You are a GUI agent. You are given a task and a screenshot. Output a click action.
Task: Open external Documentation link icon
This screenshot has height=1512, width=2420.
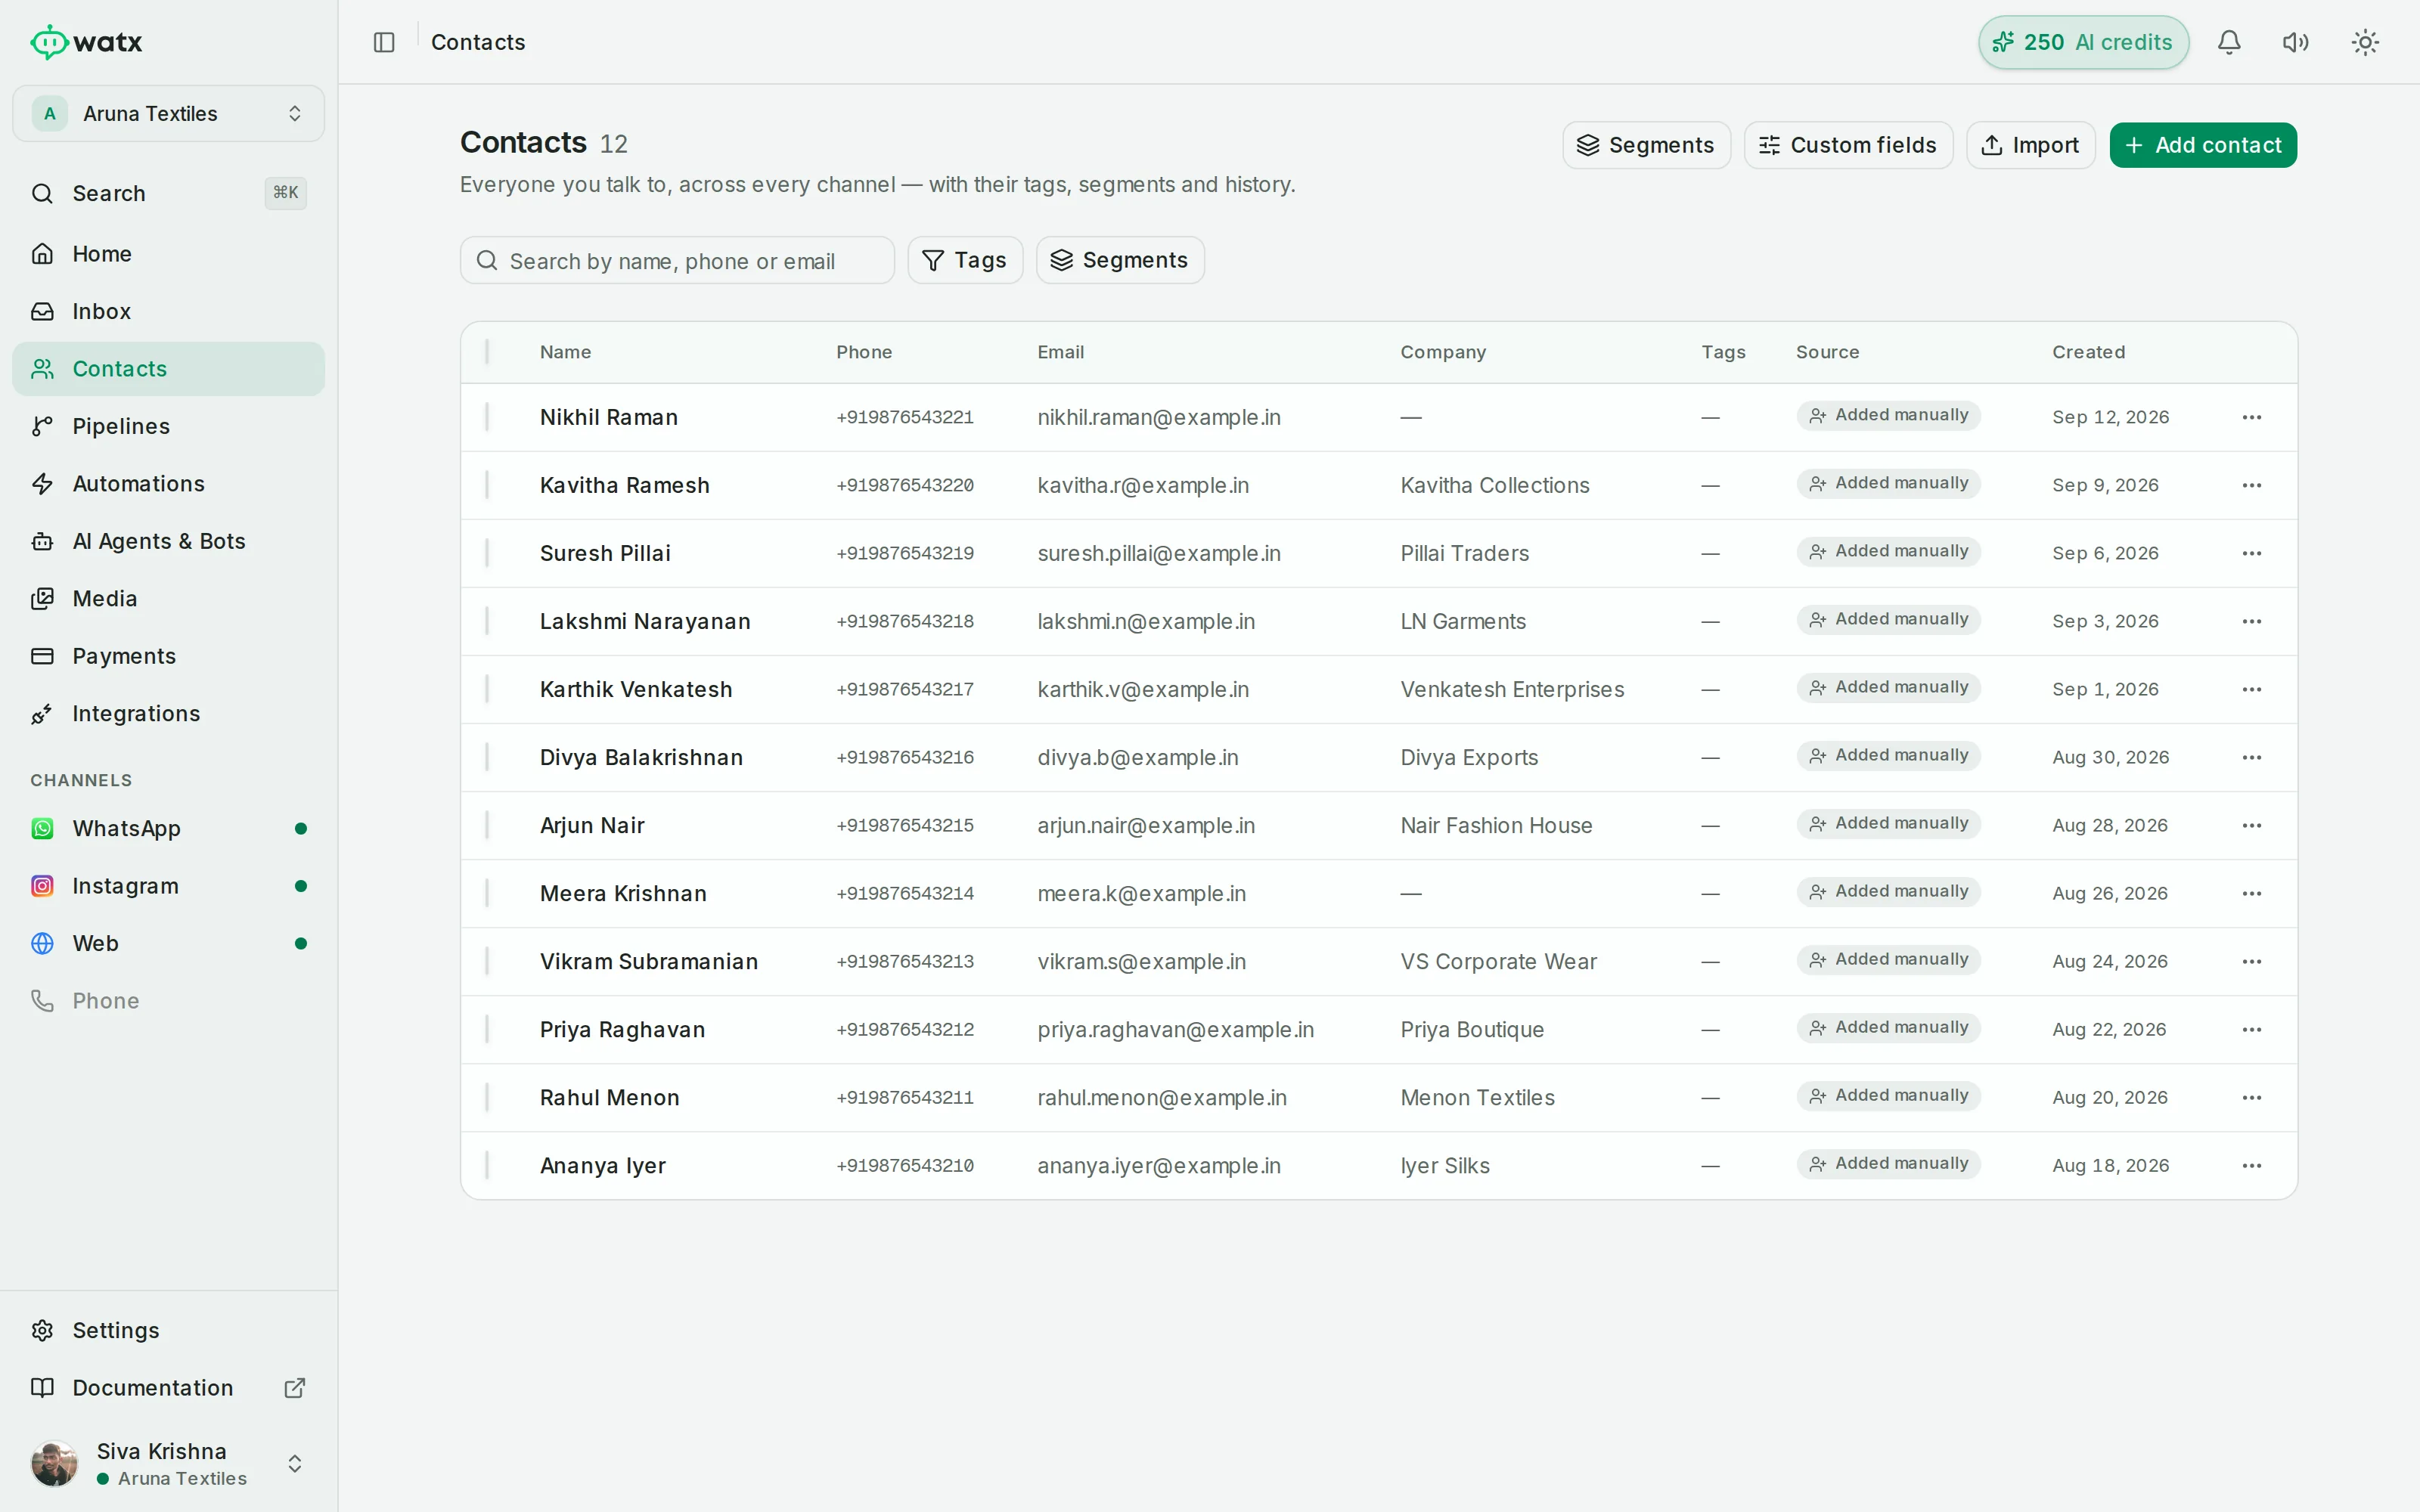pos(294,1388)
